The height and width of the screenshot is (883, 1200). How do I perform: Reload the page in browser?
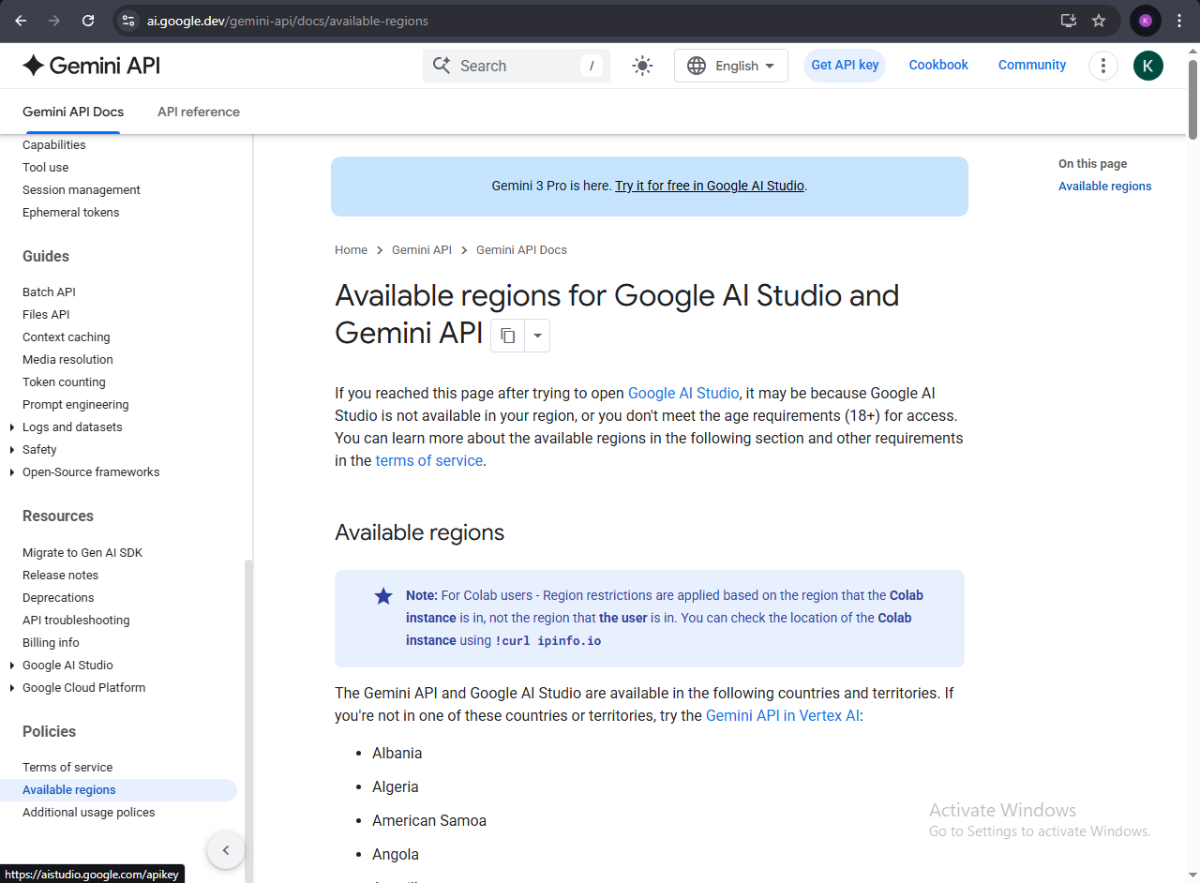coord(88,20)
